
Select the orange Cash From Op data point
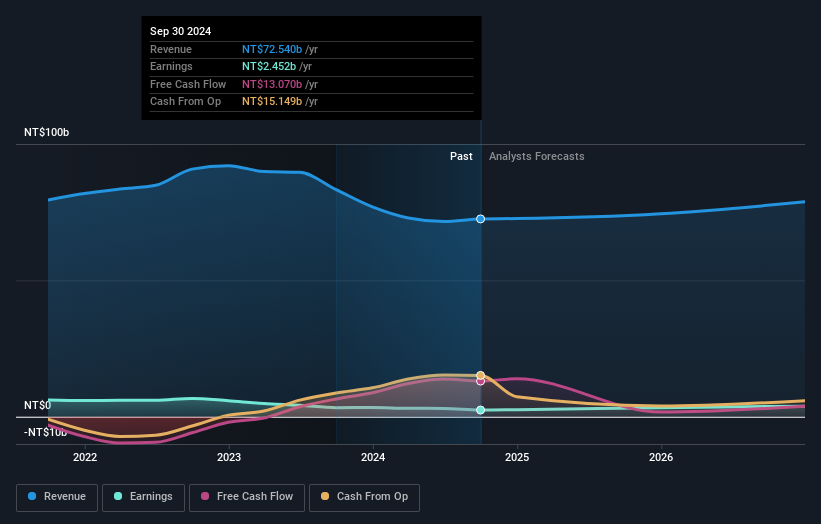click(x=480, y=375)
